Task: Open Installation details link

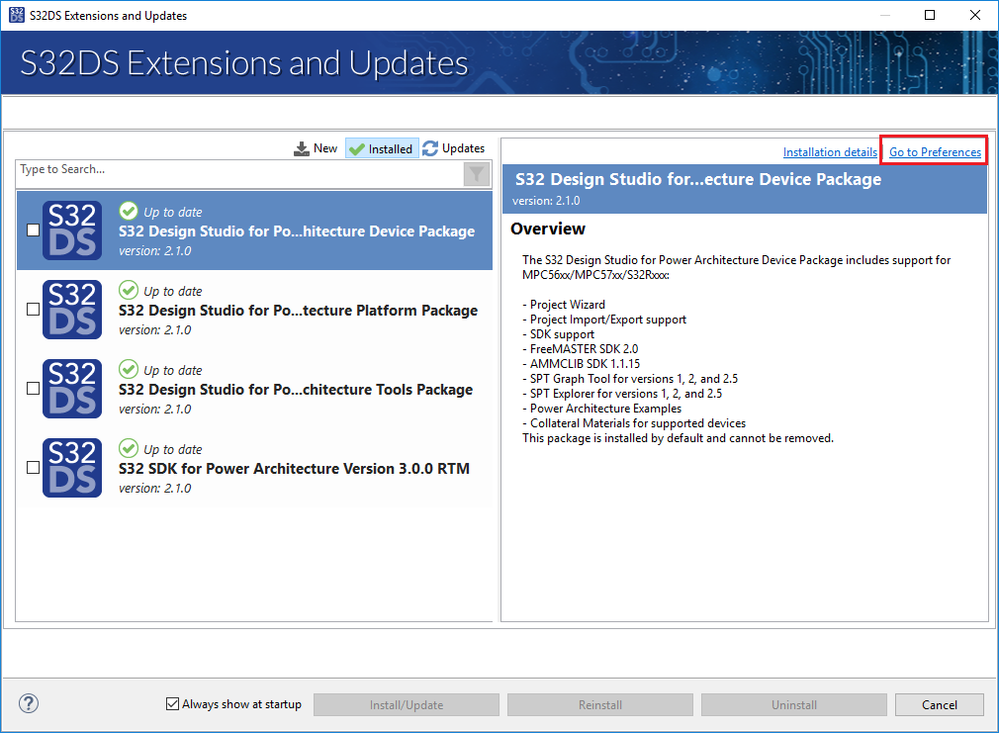Action: click(830, 152)
